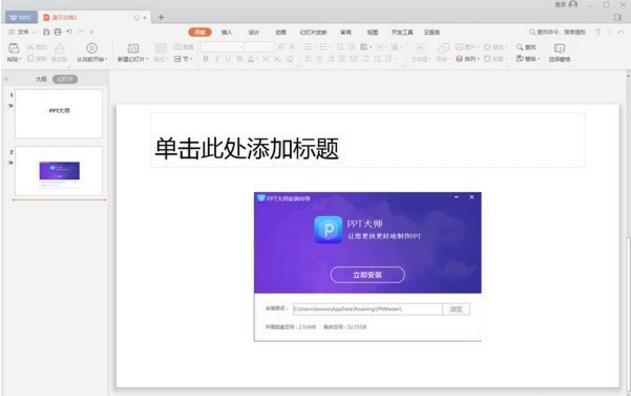Open the Developer Tools (开发工具) tab
The width and height of the screenshot is (631, 396).
tap(402, 32)
